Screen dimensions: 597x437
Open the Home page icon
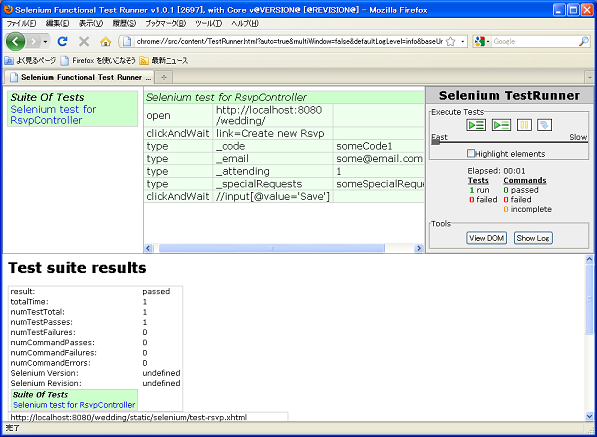(105, 41)
